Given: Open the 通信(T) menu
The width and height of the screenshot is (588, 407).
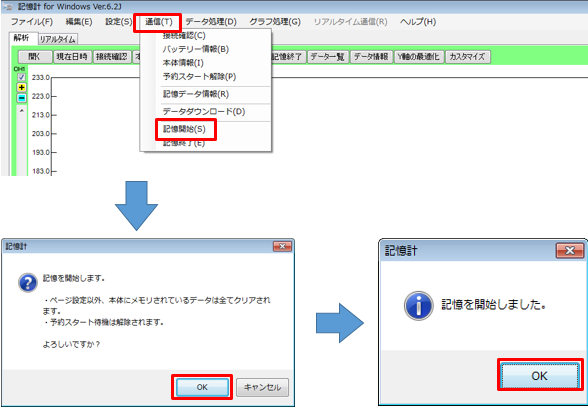Looking at the screenshot, I should point(159,22).
